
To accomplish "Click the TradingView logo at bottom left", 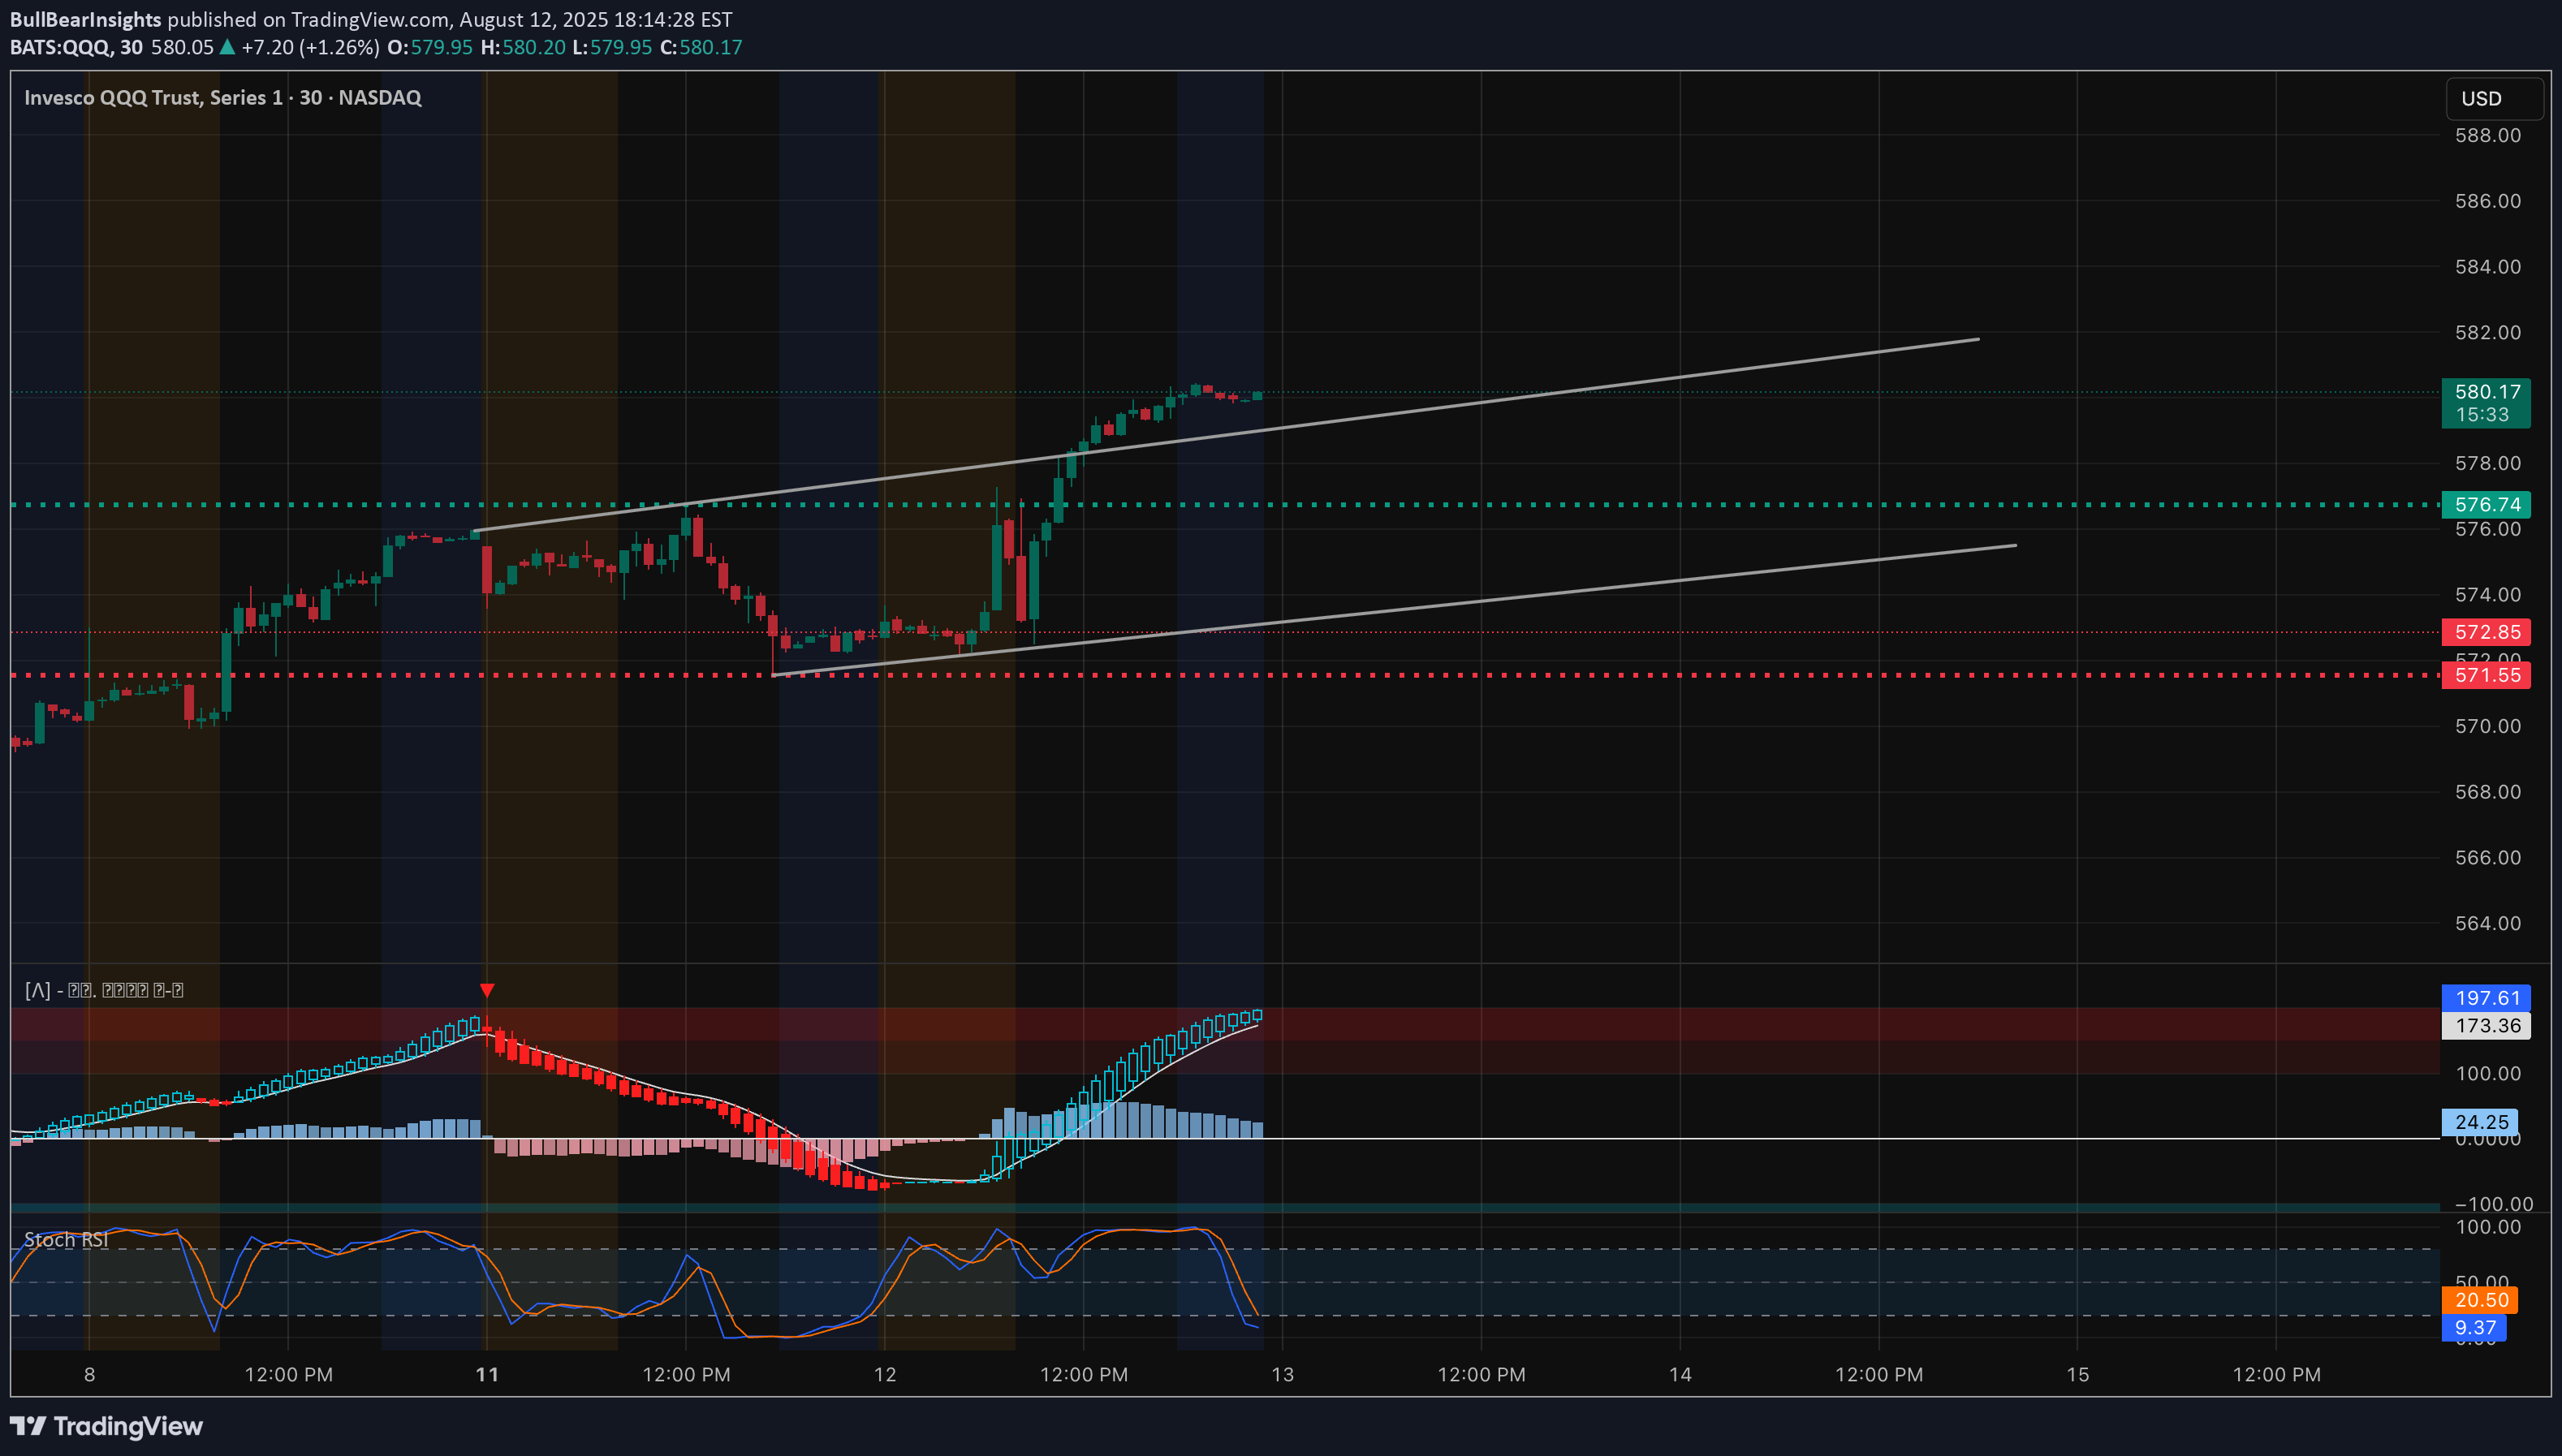I will pos(106,1426).
